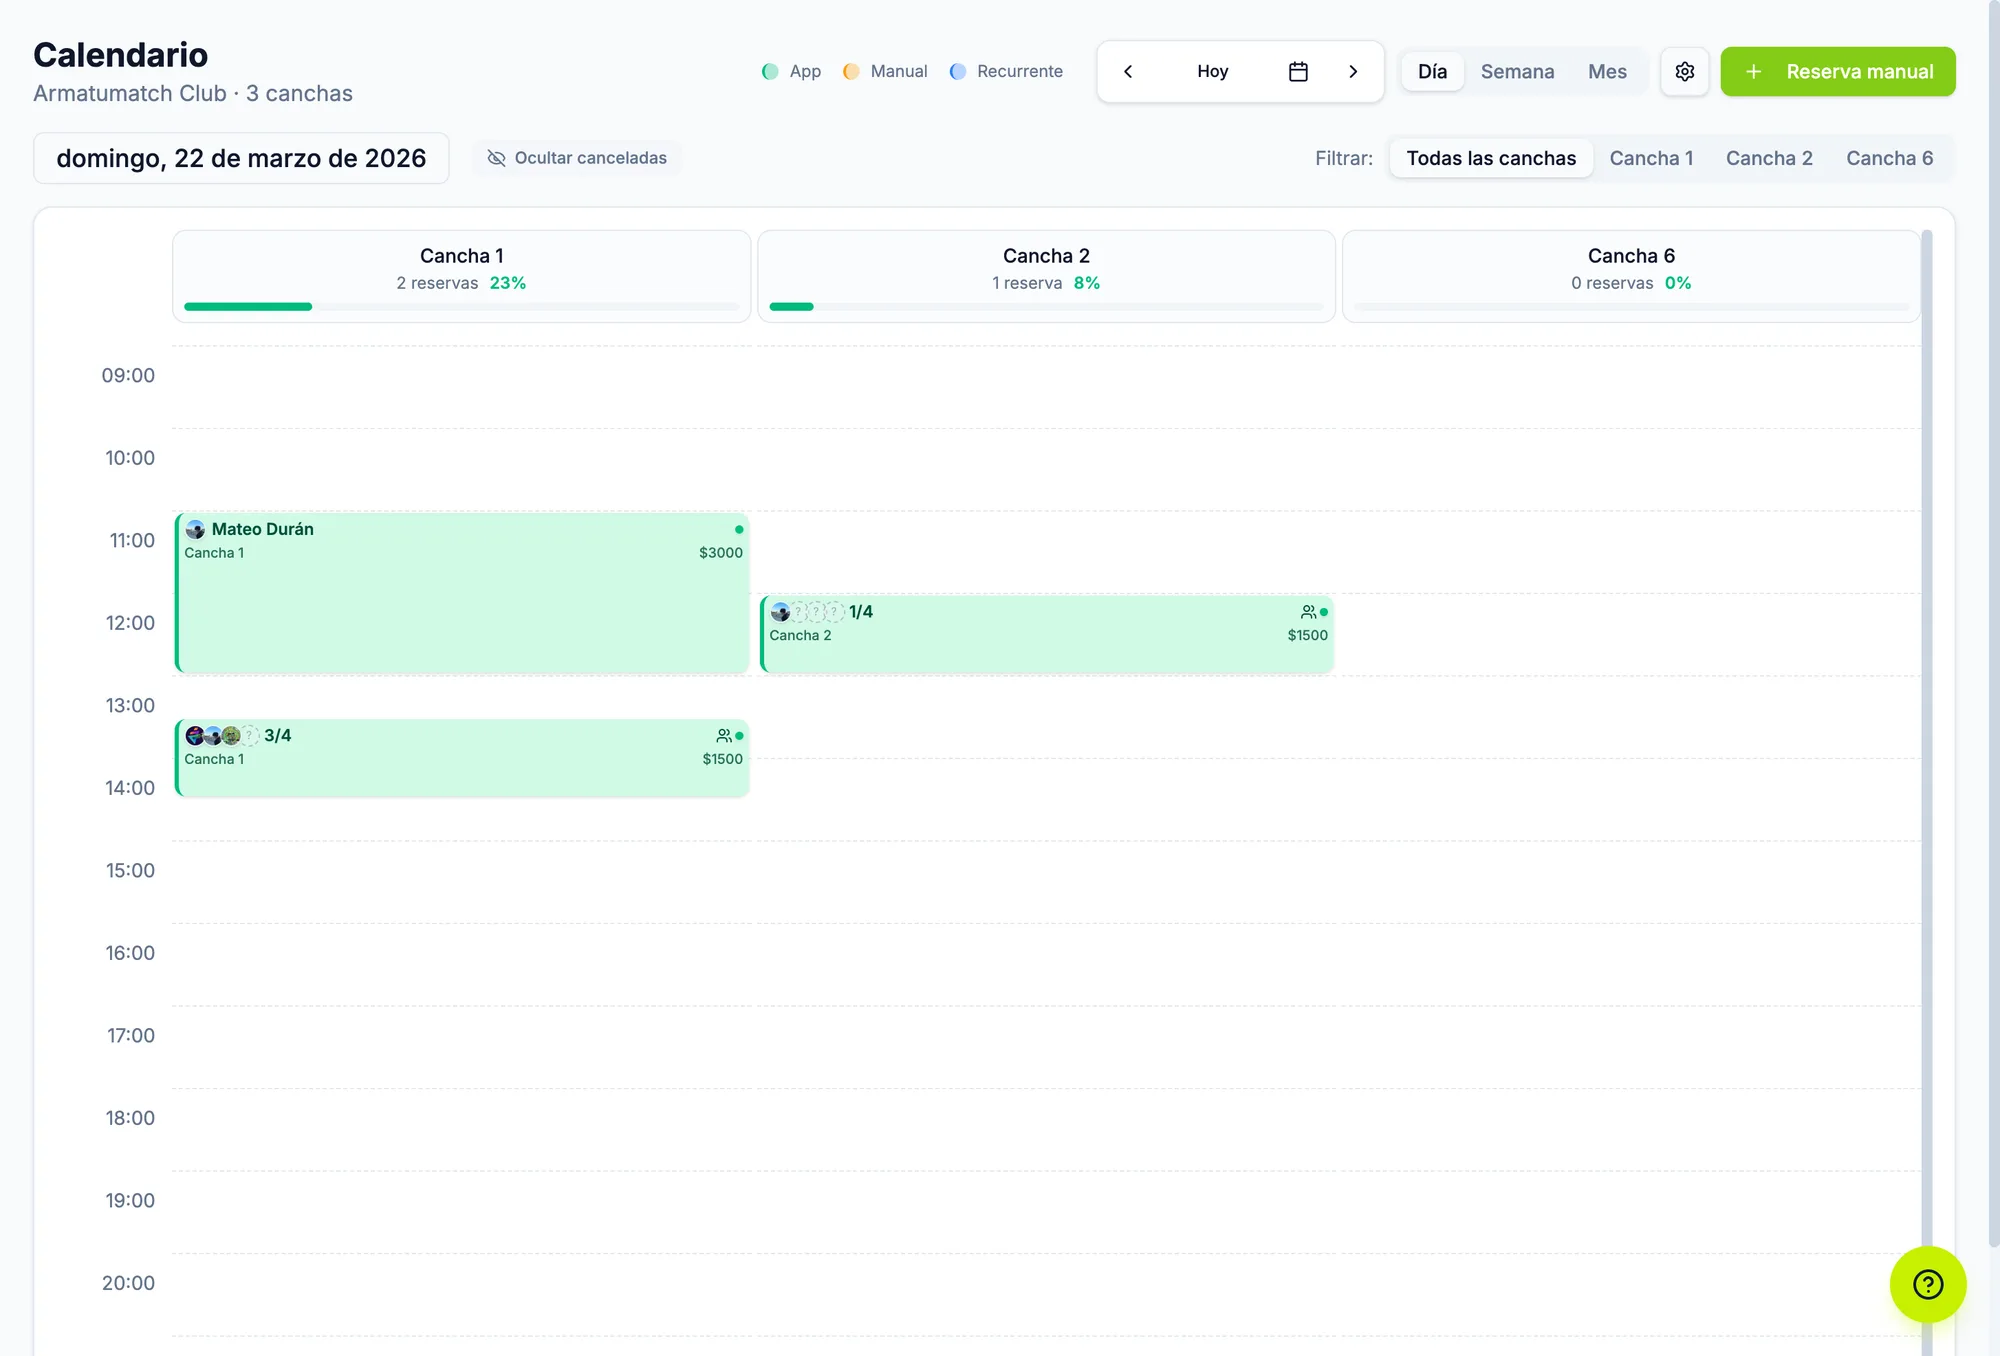Filter by Cancha 6

(x=1889, y=158)
